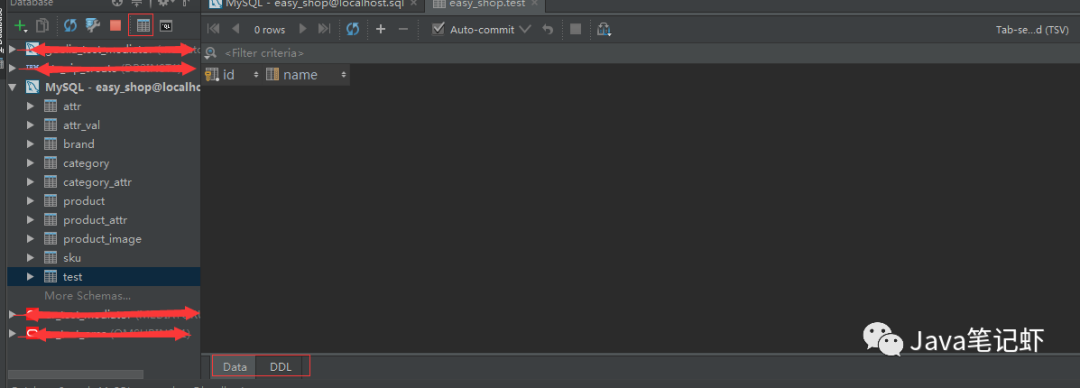
Task: Select the 'sku' table name
Action: click(x=72, y=258)
